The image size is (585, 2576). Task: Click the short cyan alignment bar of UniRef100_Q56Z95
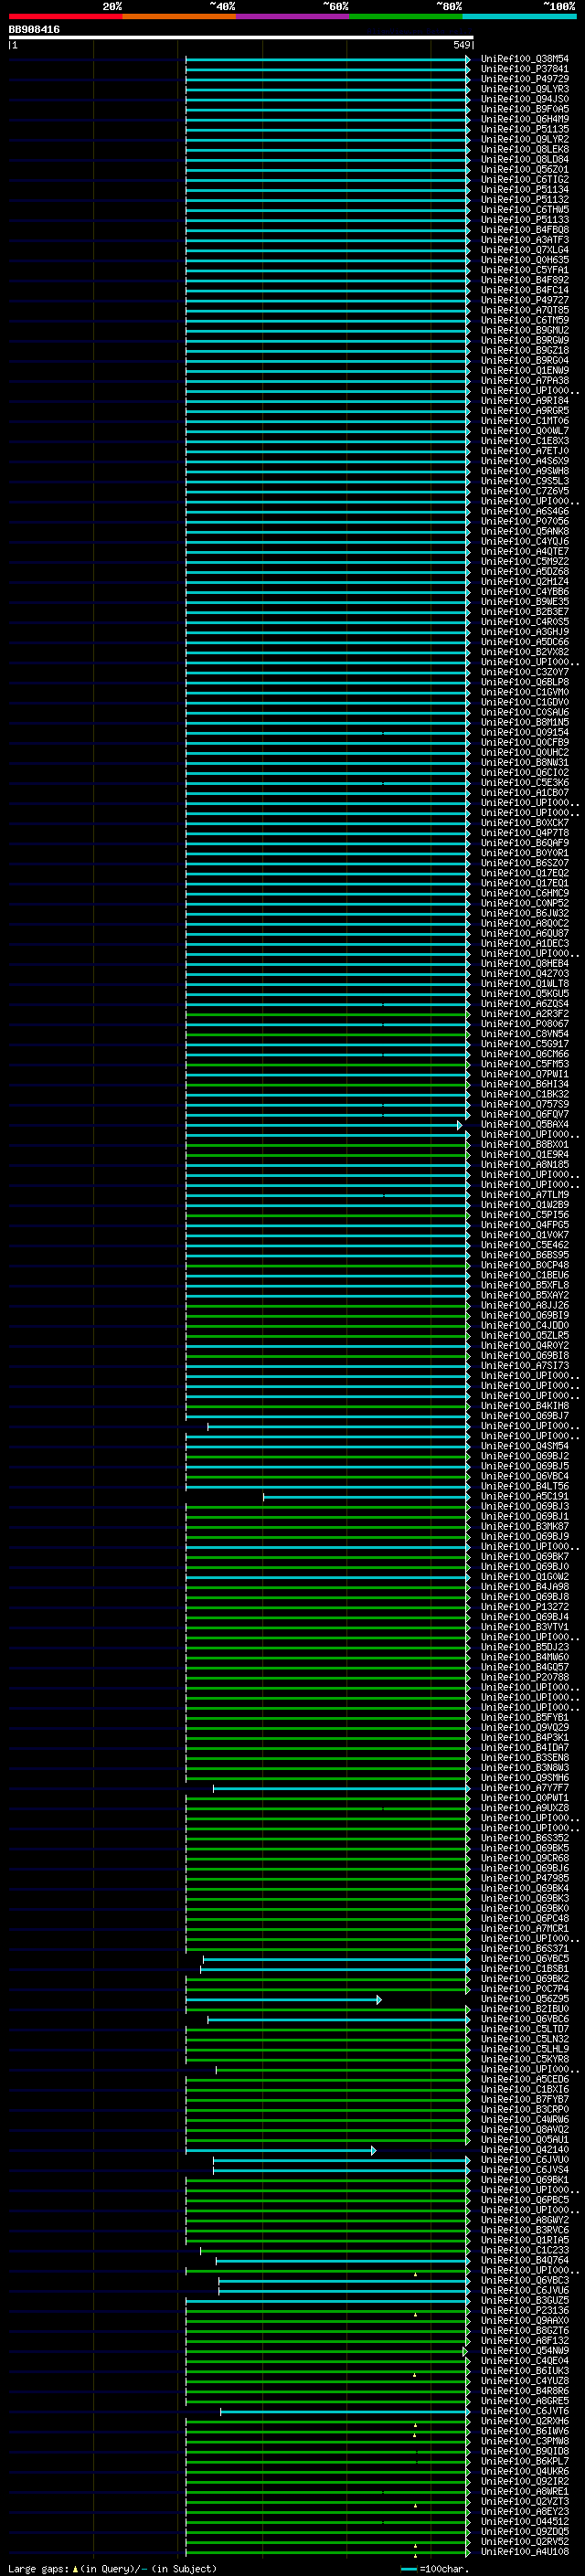click(x=283, y=2000)
